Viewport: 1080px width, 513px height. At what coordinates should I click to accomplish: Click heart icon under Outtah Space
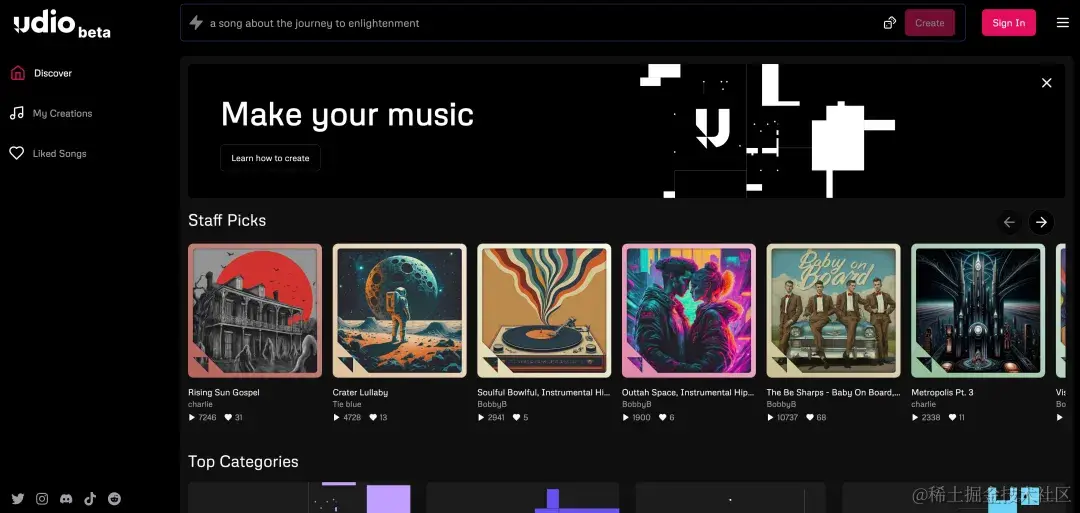pos(663,417)
